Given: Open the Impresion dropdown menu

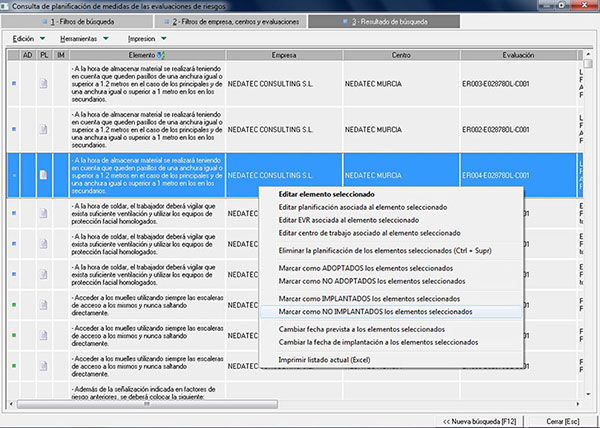Looking at the screenshot, I should pyautogui.click(x=147, y=39).
